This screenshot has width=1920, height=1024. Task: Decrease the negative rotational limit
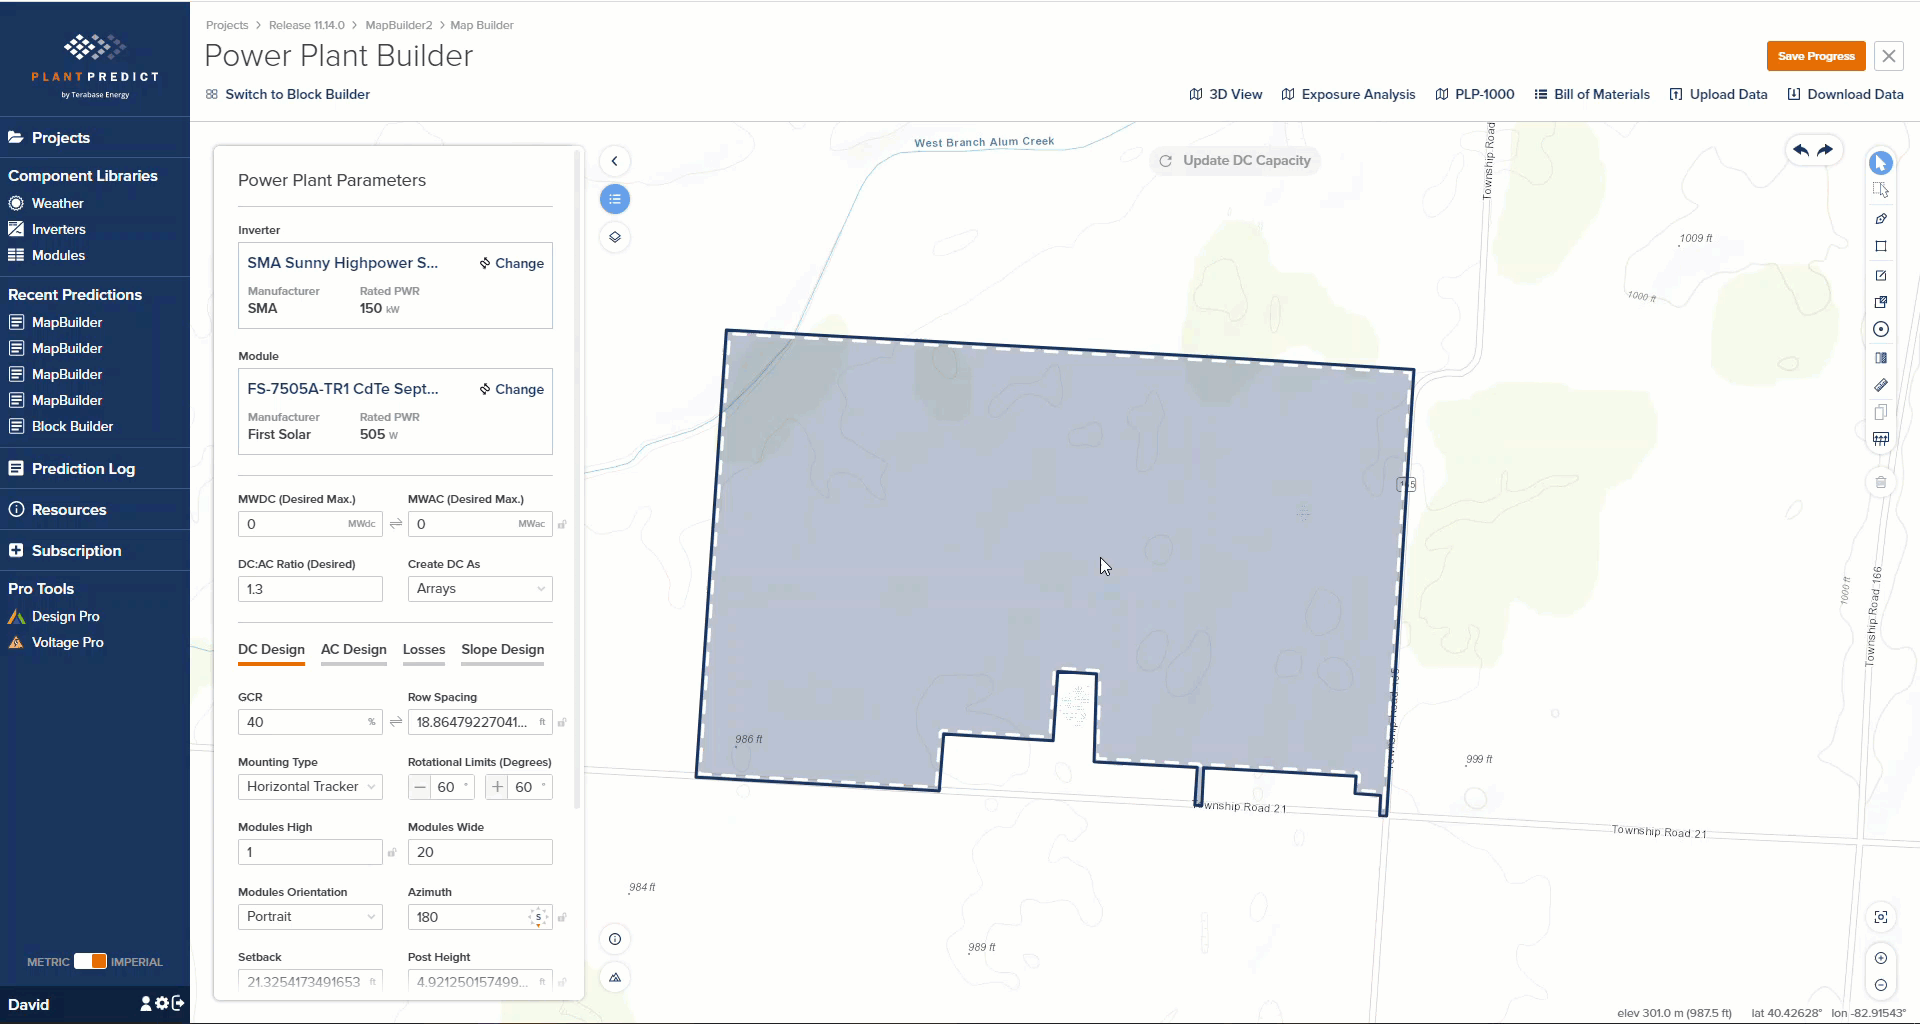[420, 787]
